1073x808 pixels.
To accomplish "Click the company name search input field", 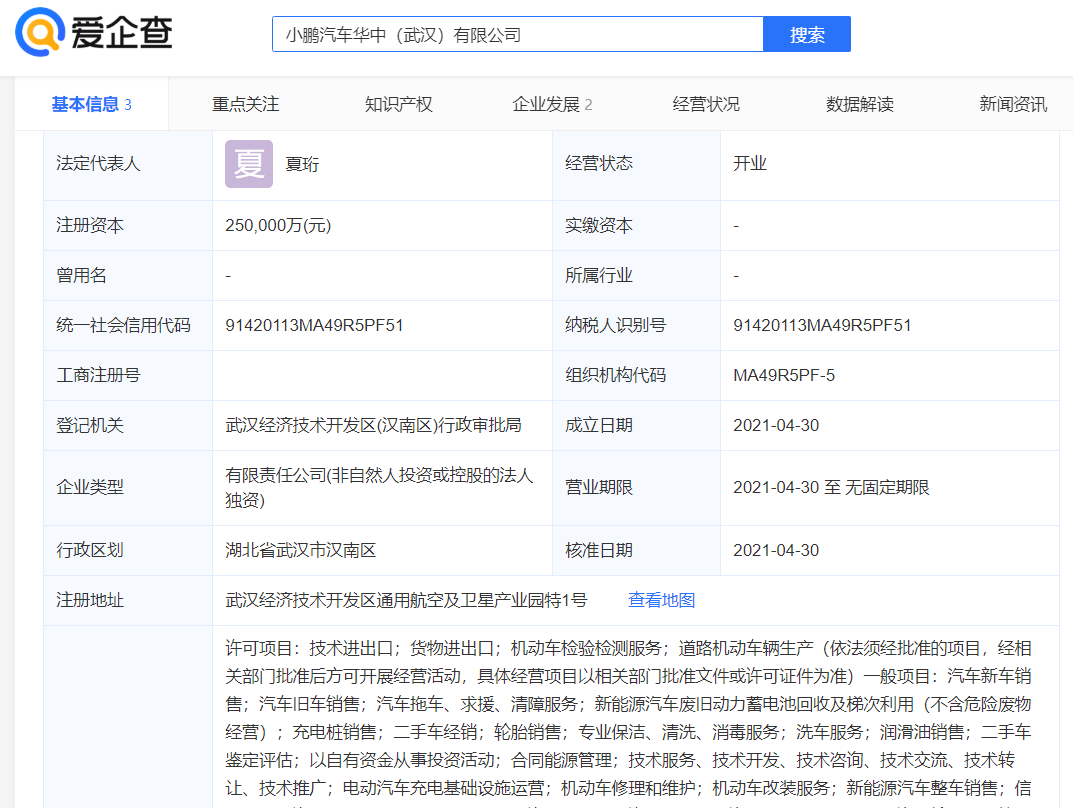I will click(x=517, y=34).
